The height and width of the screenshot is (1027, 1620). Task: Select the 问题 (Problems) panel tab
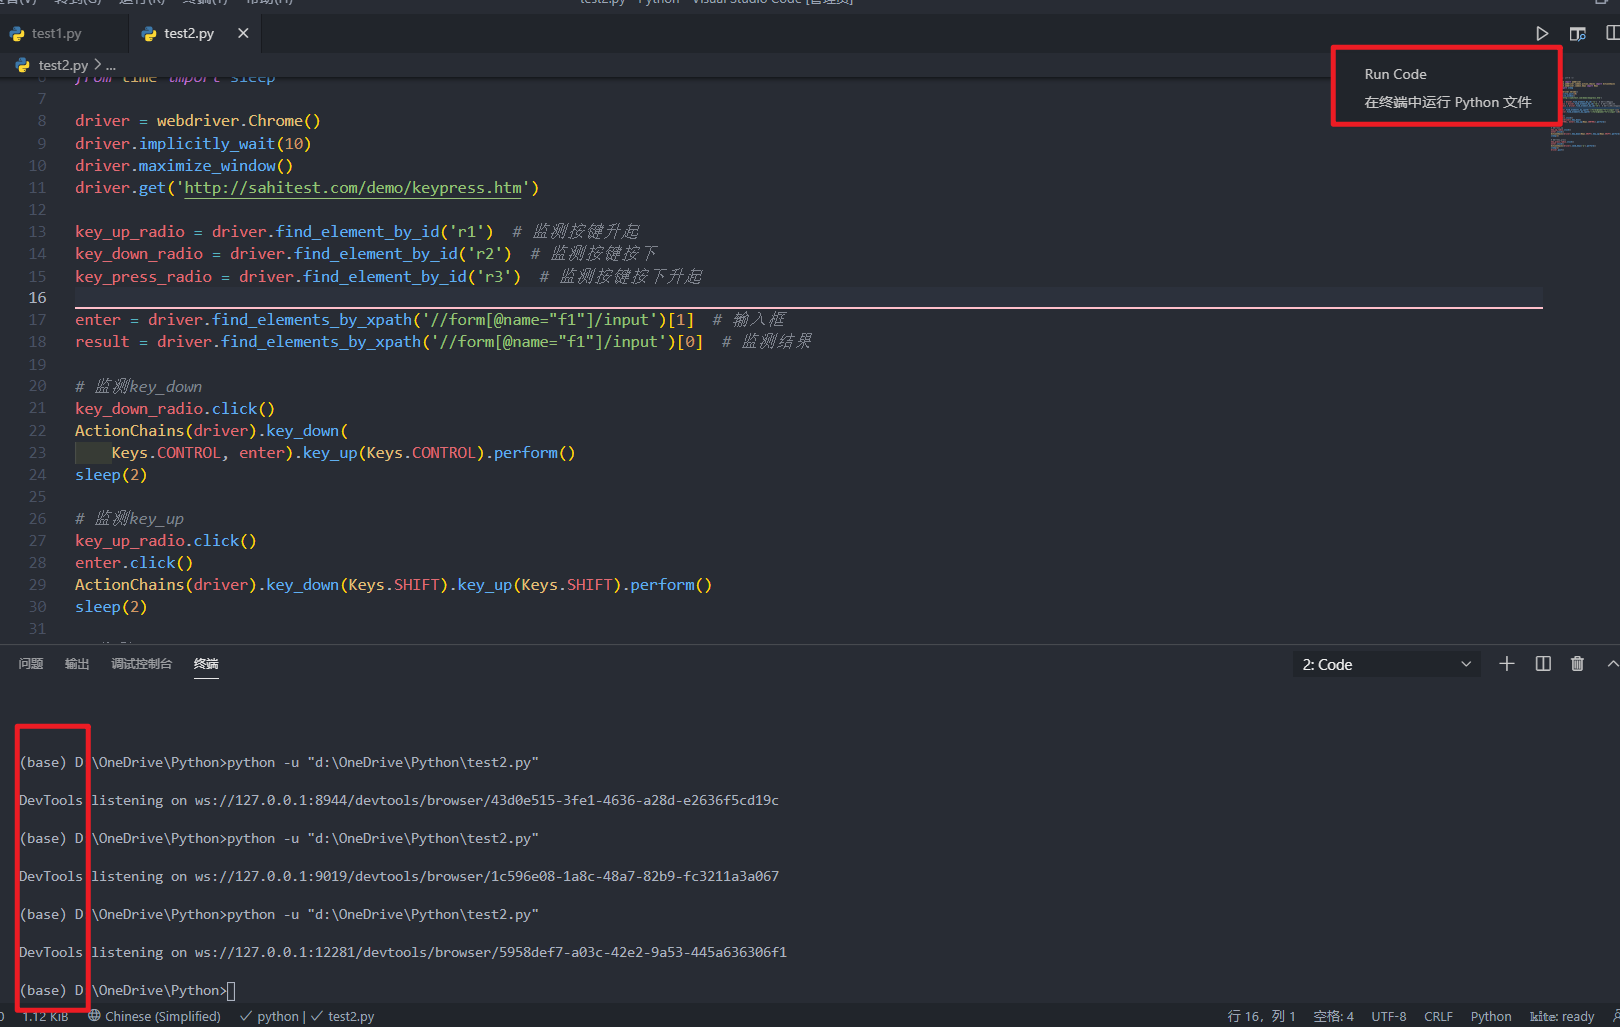click(31, 664)
